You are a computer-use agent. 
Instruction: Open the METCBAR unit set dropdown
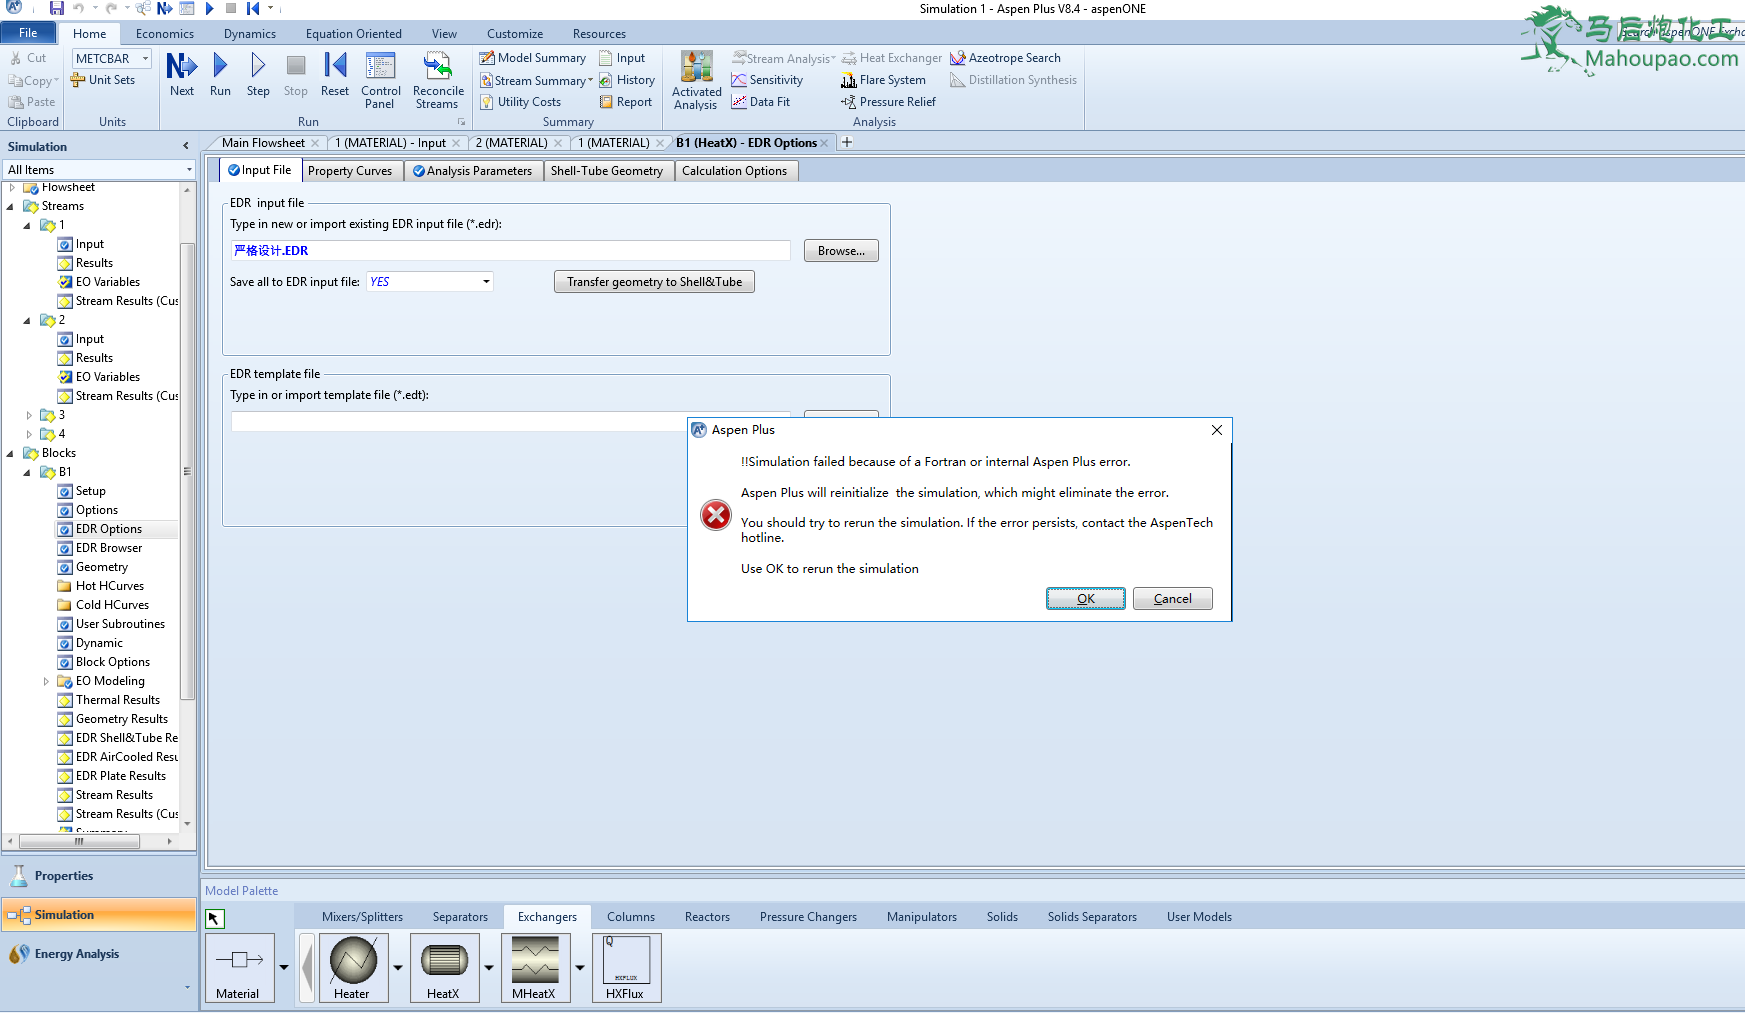pyautogui.click(x=145, y=59)
